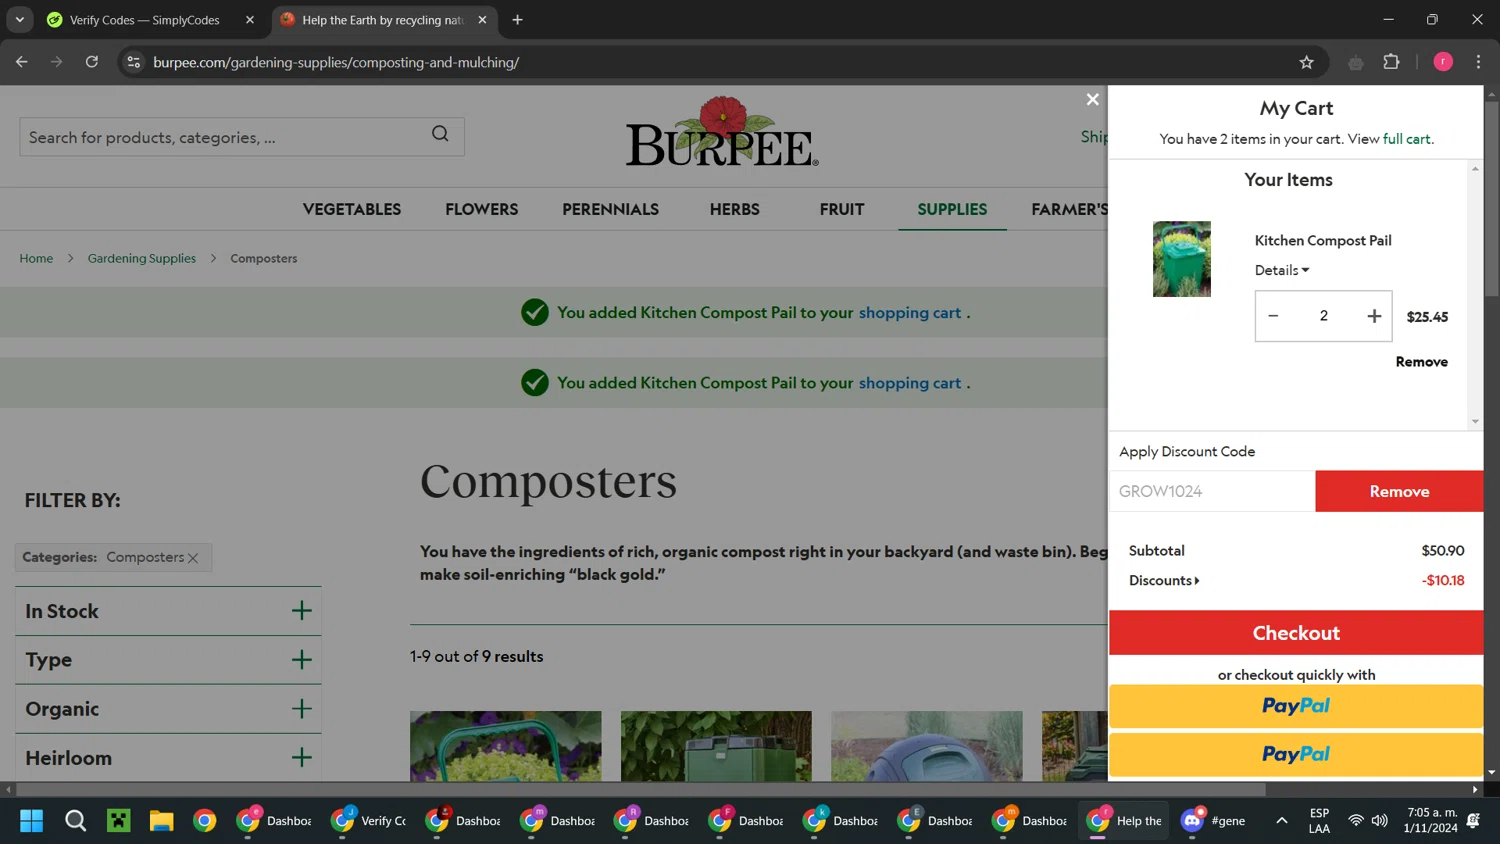Image resolution: width=1500 pixels, height=844 pixels.
Task: Switch to the Verify Codes SimplyCodes tab
Action: [145, 20]
